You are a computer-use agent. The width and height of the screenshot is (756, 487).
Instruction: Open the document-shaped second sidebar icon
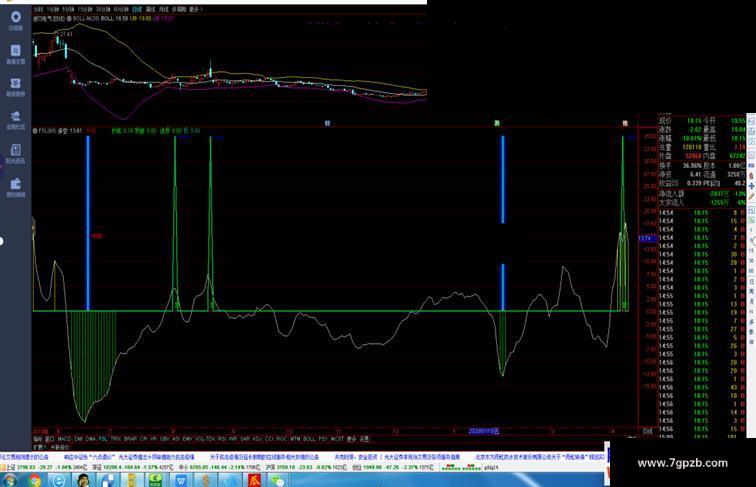pos(15,51)
